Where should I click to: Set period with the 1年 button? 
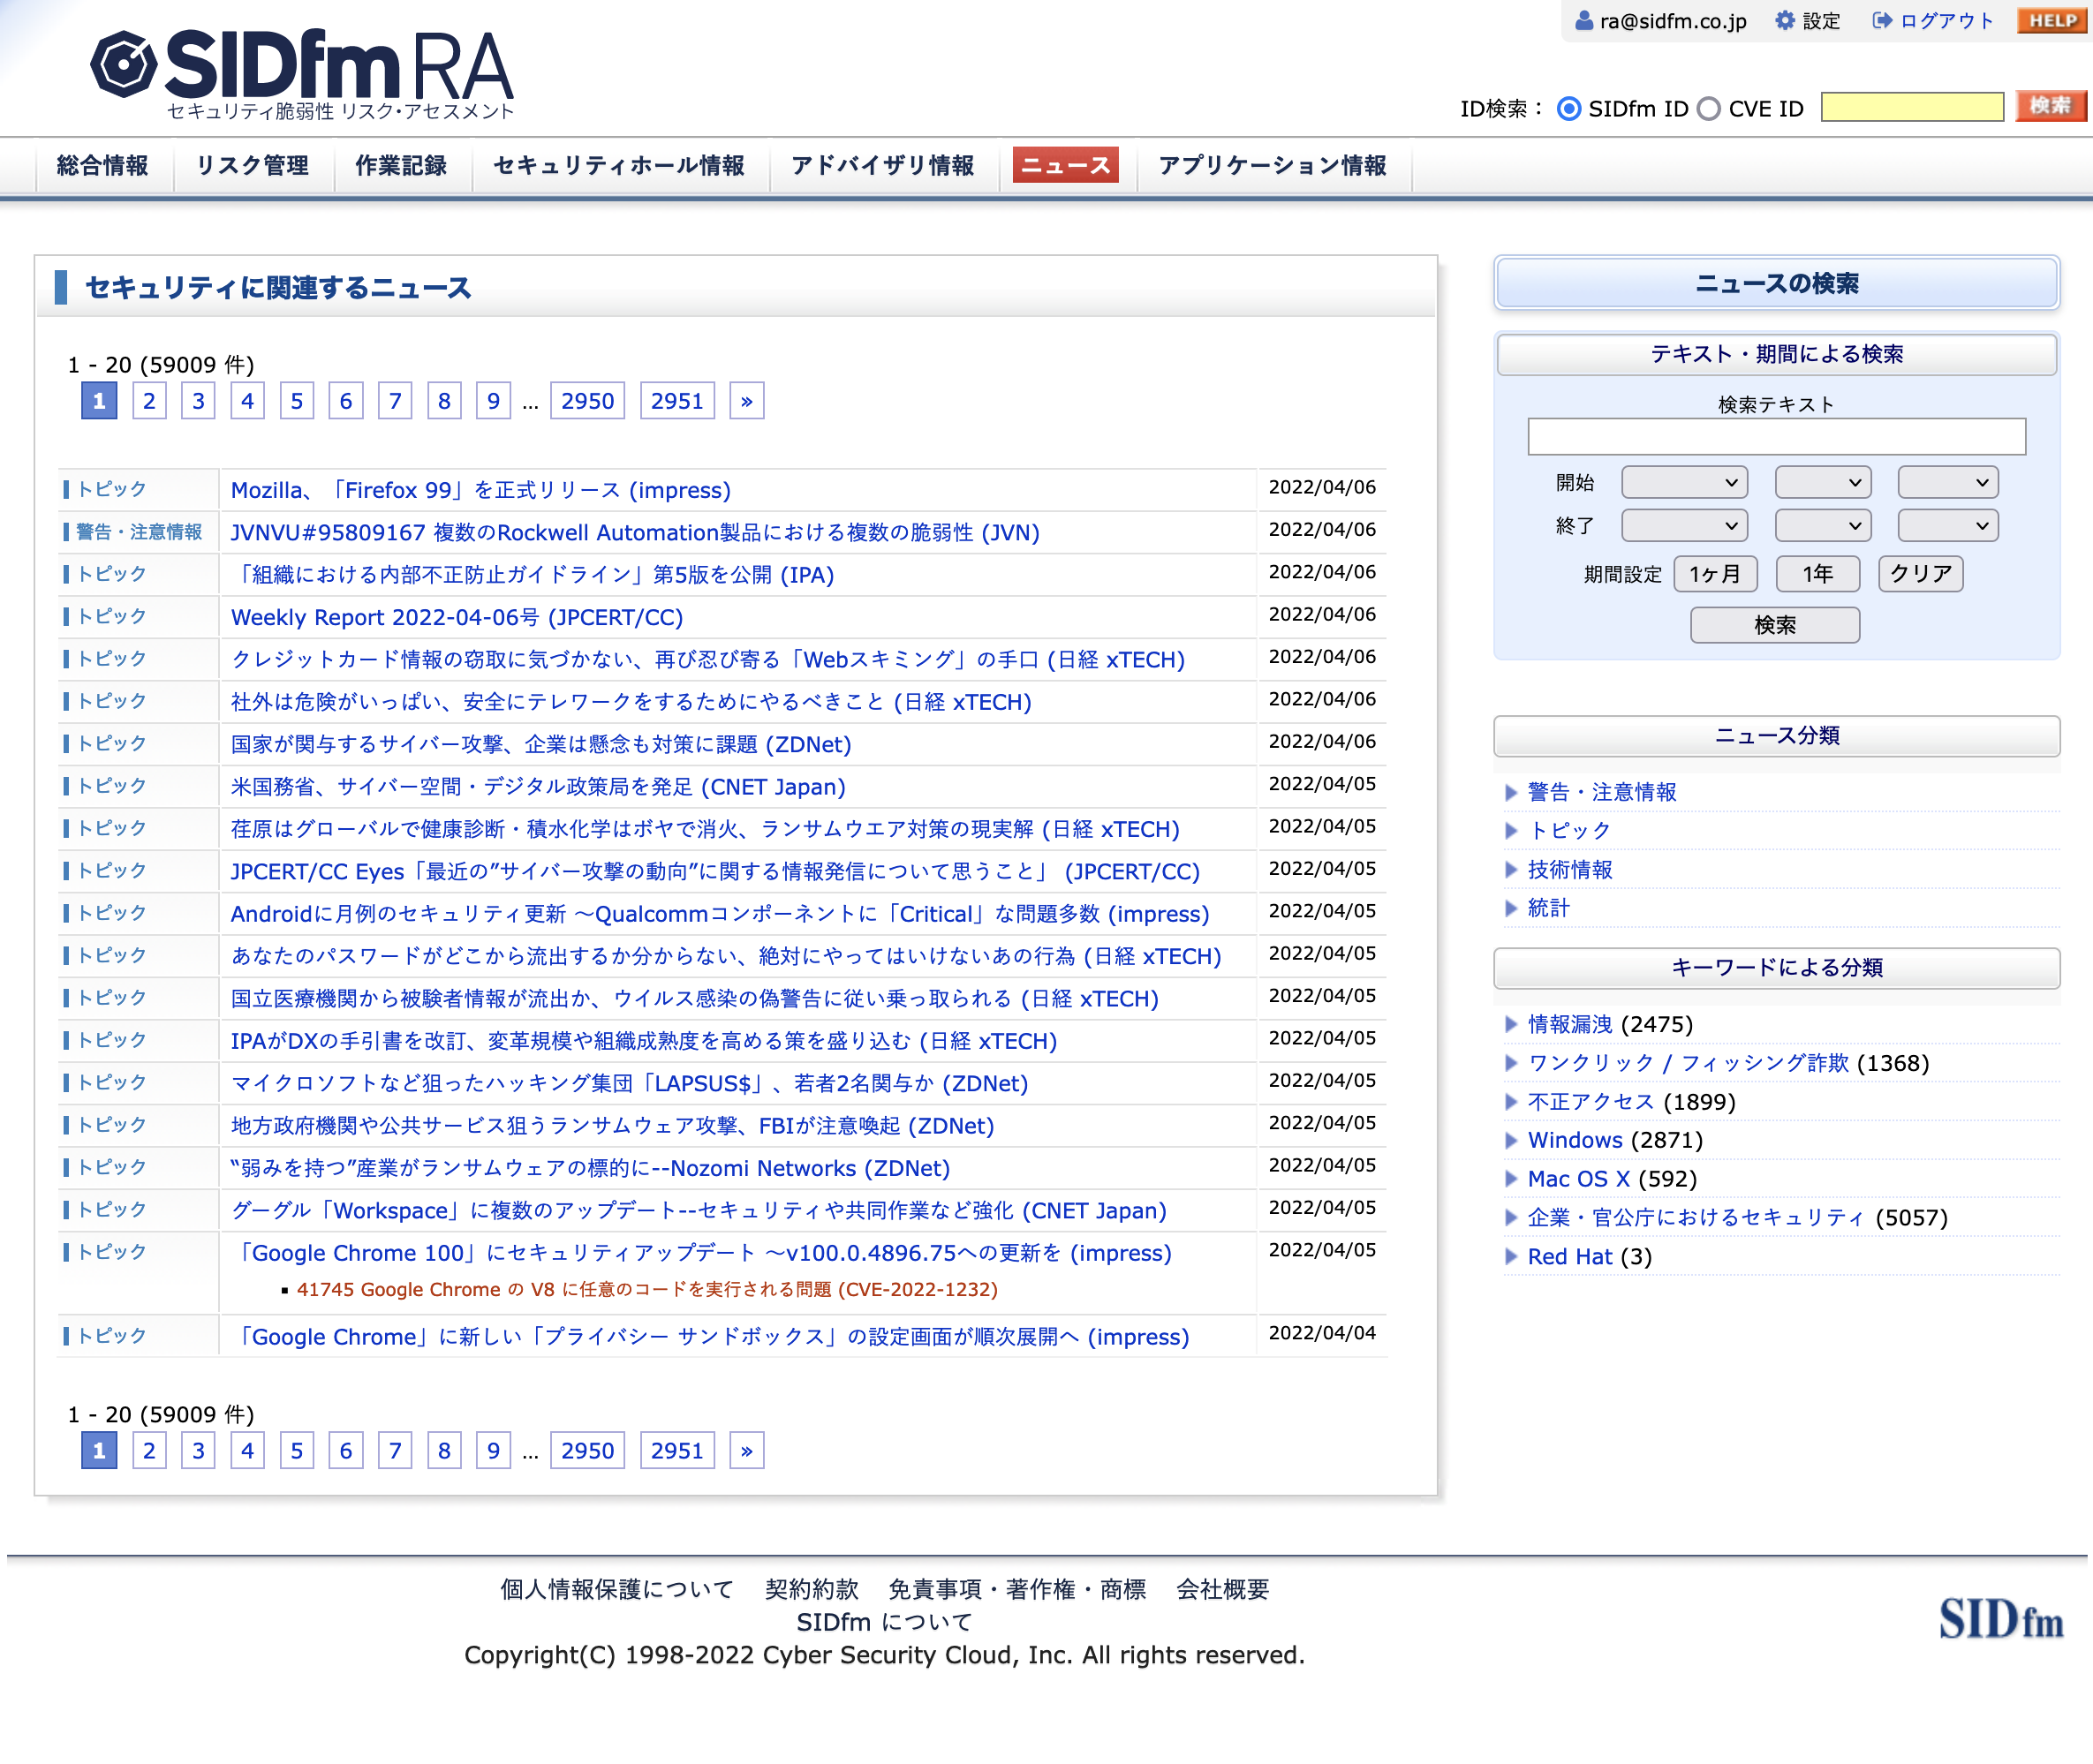(x=1818, y=574)
